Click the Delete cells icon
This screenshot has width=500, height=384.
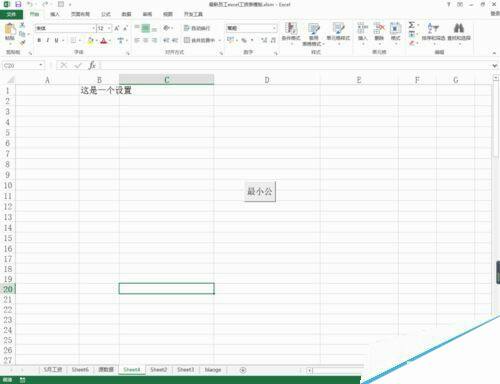pyautogui.click(x=379, y=28)
